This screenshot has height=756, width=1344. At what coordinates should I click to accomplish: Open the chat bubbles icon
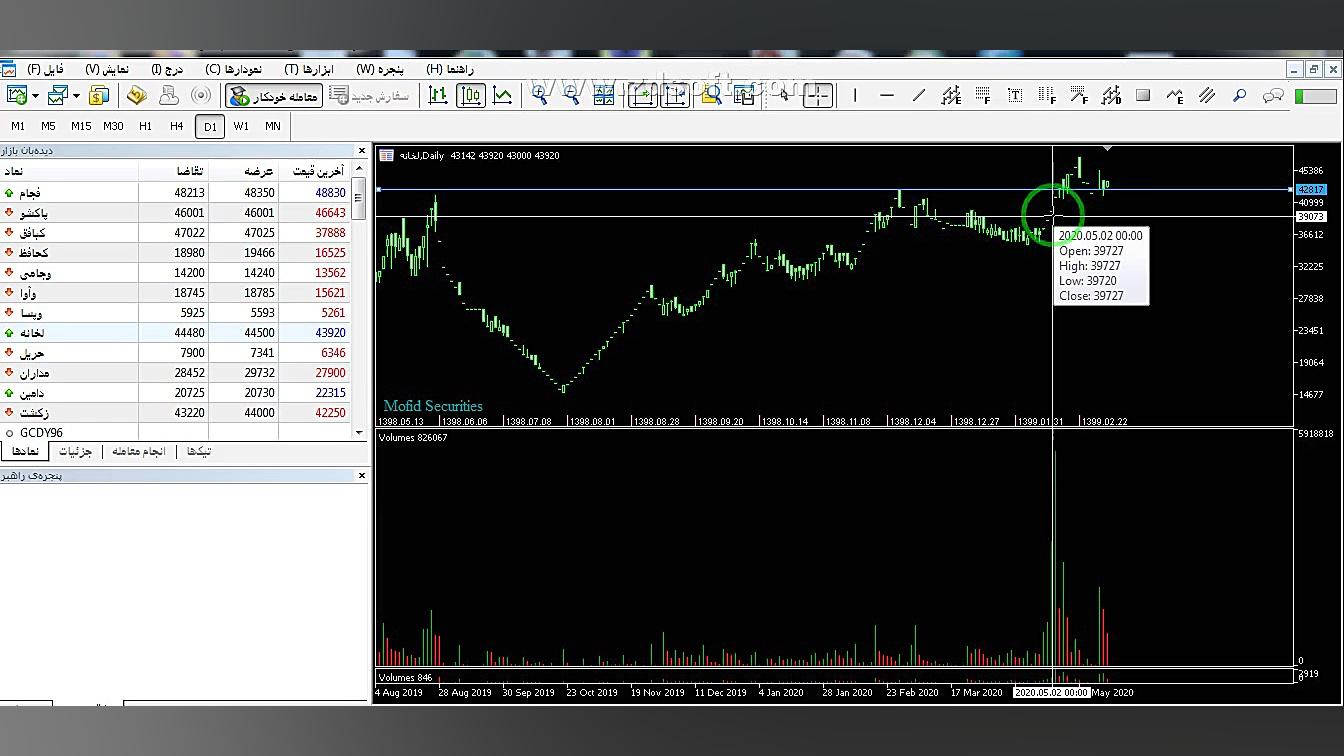(x=1273, y=95)
